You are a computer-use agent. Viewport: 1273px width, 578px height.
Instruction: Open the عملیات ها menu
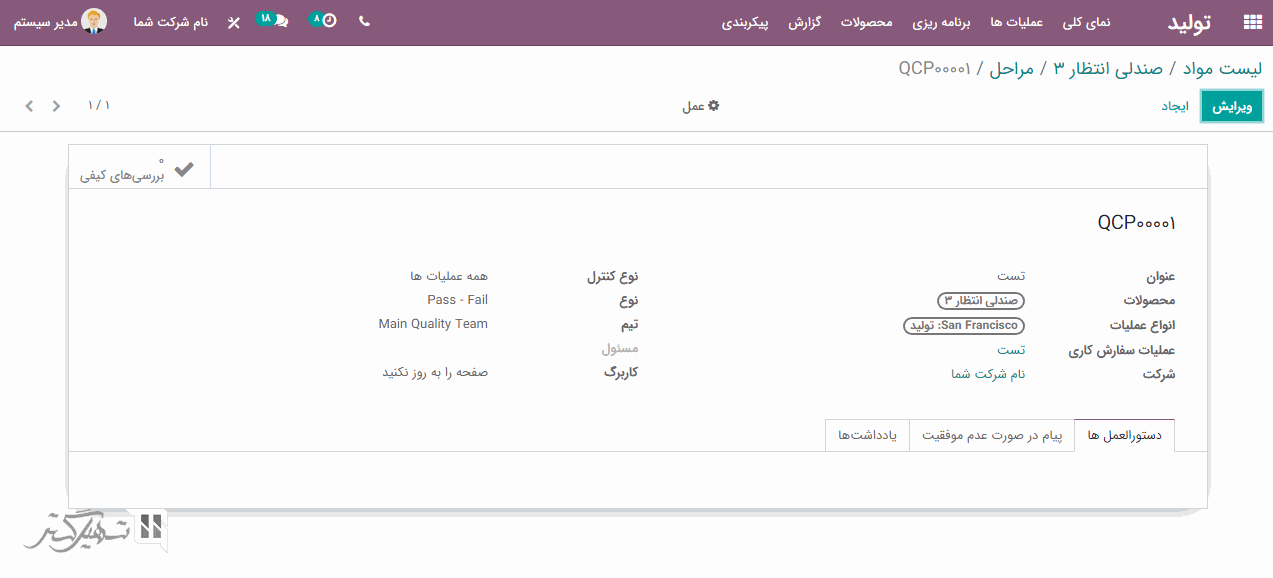pos(1016,22)
